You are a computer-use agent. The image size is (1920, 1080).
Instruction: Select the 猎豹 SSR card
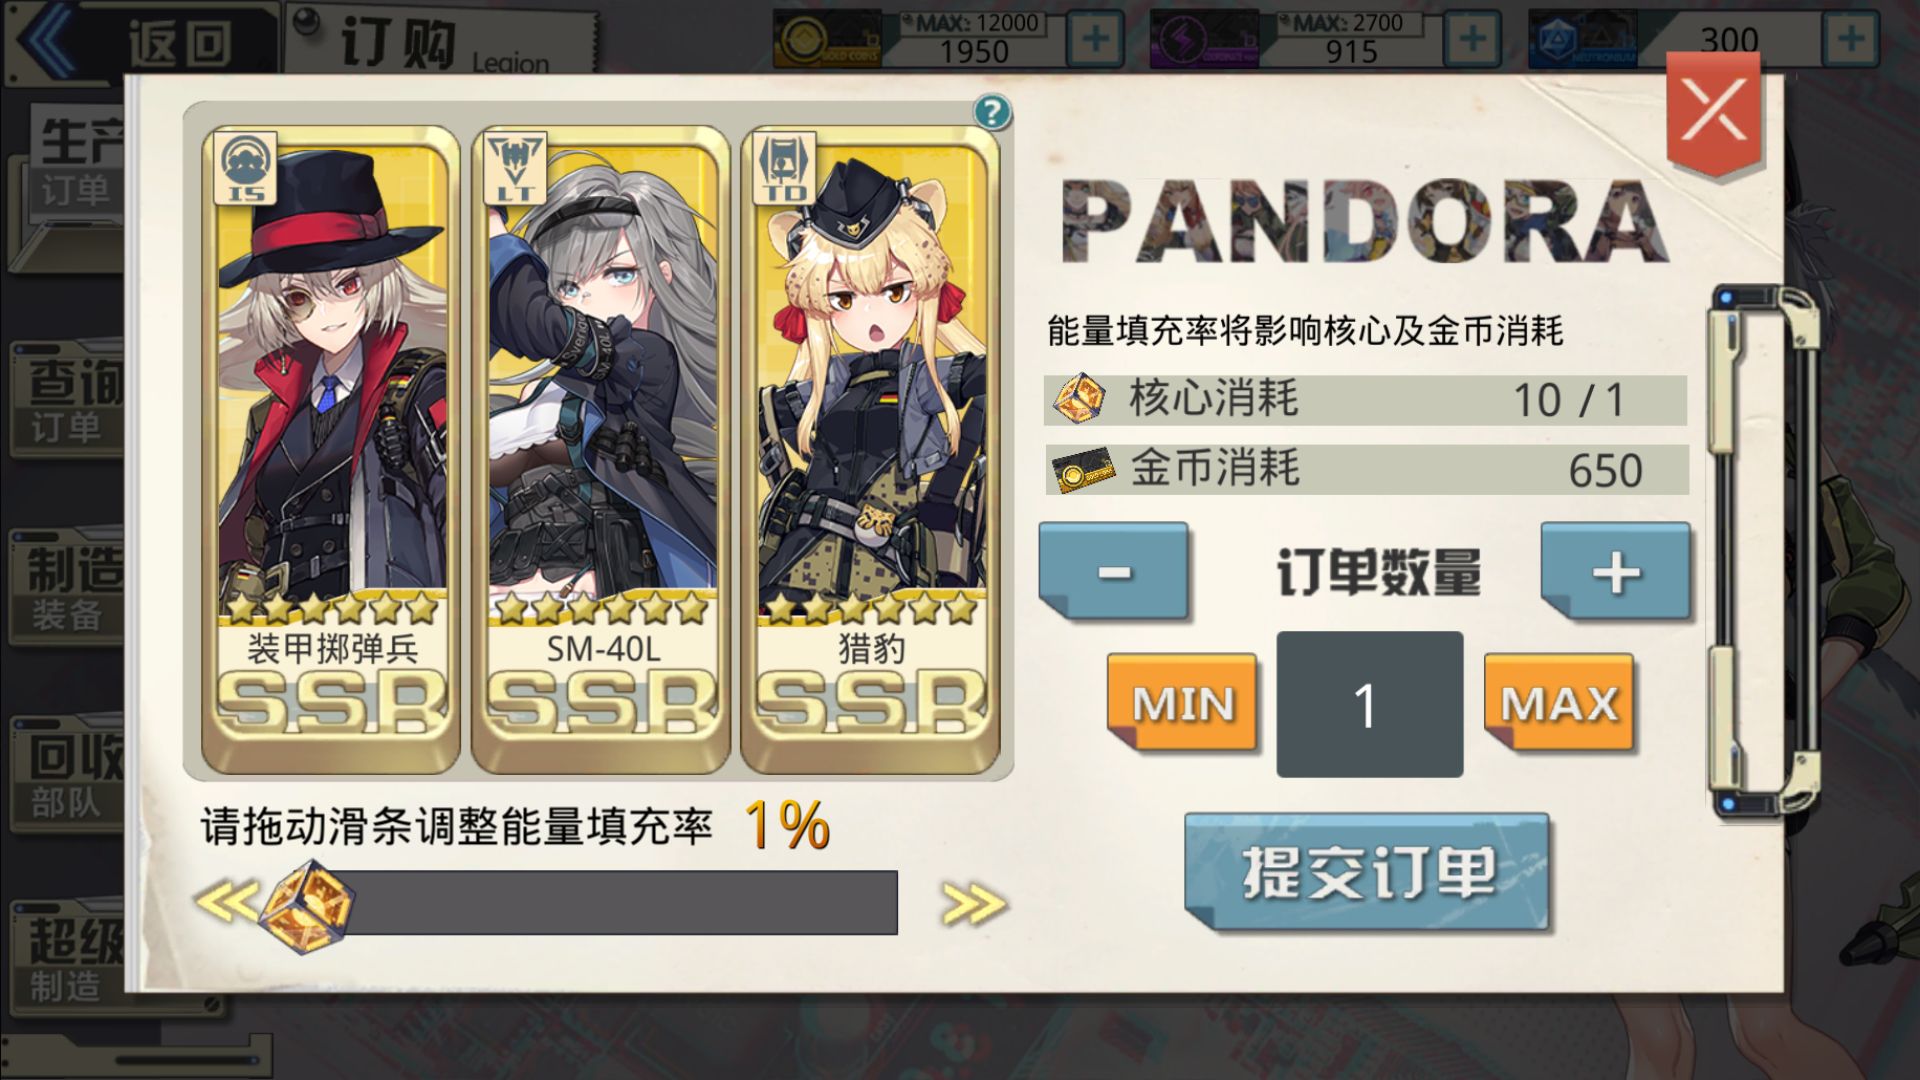(871, 449)
